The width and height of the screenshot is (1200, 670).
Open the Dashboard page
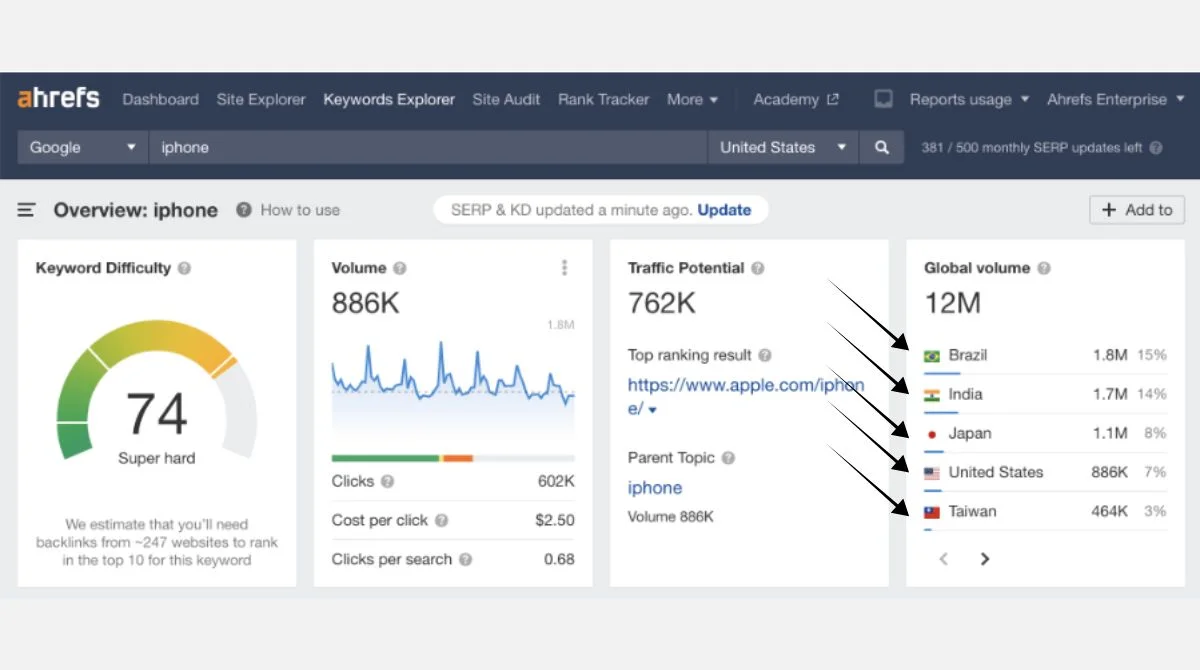pos(160,99)
